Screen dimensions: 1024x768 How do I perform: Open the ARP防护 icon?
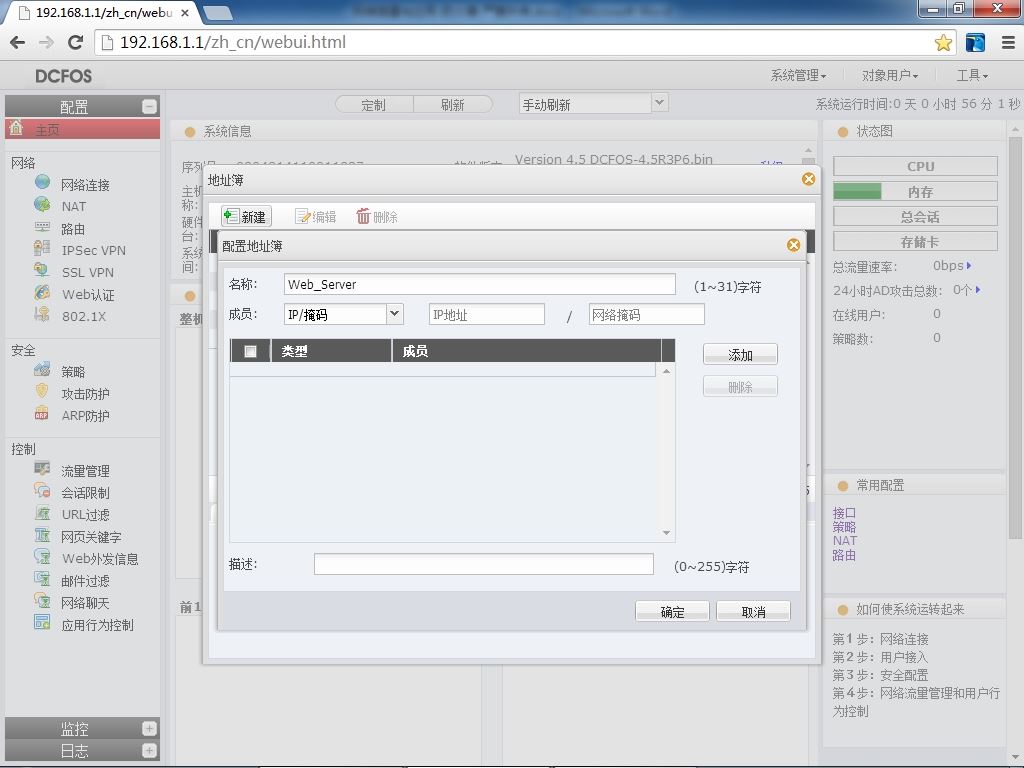[42, 413]
